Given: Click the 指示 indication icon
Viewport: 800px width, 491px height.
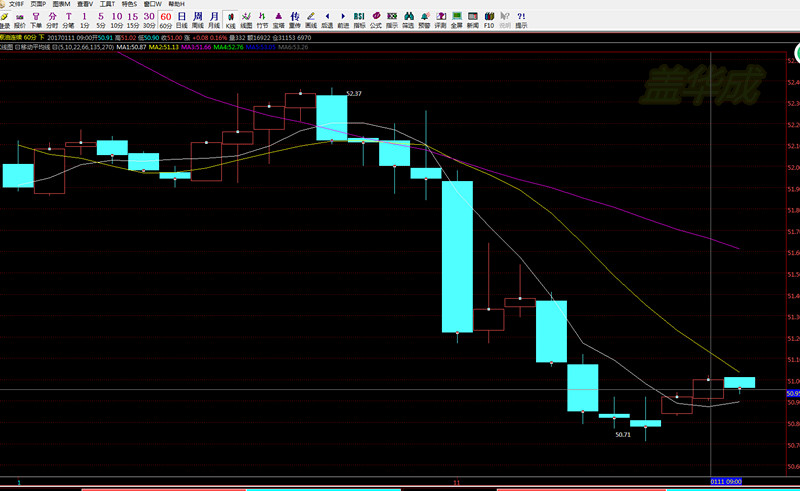Looking at the screenshot, I should click(392, 20).
